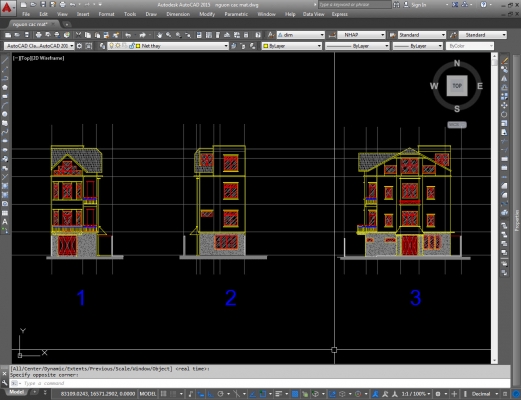This screenshot has width=521, height=400.
Task: Expand the AutoCAD Classic workspace dropdown
Action: coord(39,46)
